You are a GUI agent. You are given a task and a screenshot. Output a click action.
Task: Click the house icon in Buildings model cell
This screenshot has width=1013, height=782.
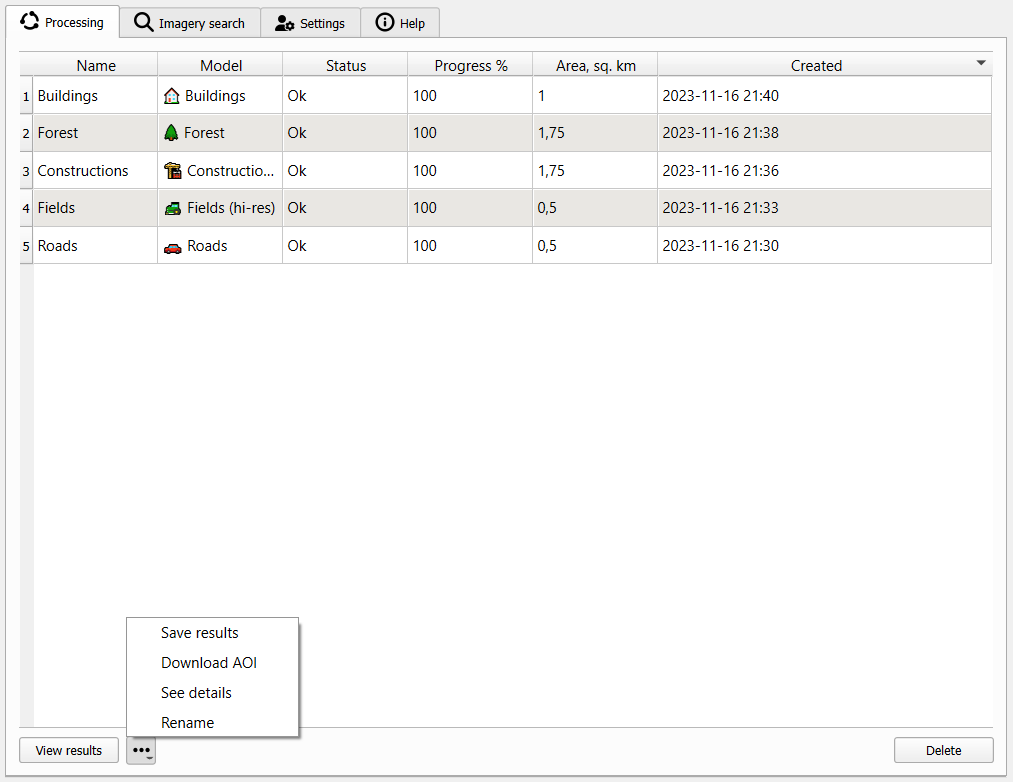(171, 96)
